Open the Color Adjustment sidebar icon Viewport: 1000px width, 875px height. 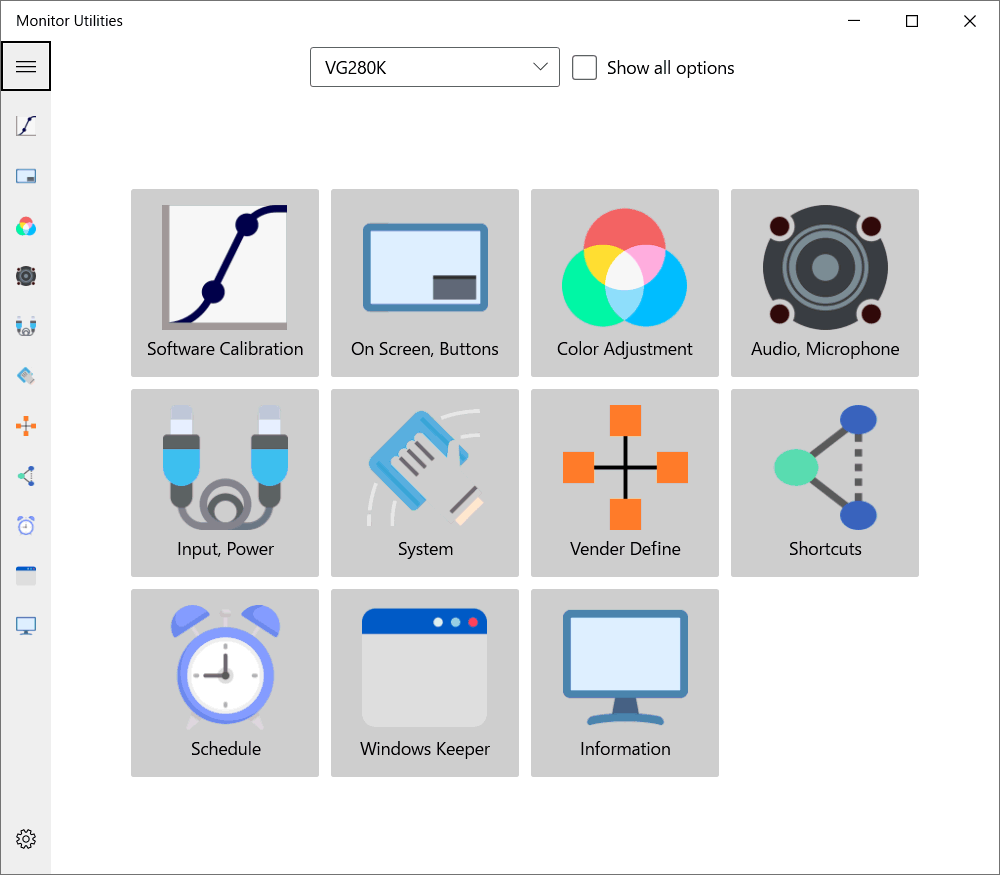point(26,226)
